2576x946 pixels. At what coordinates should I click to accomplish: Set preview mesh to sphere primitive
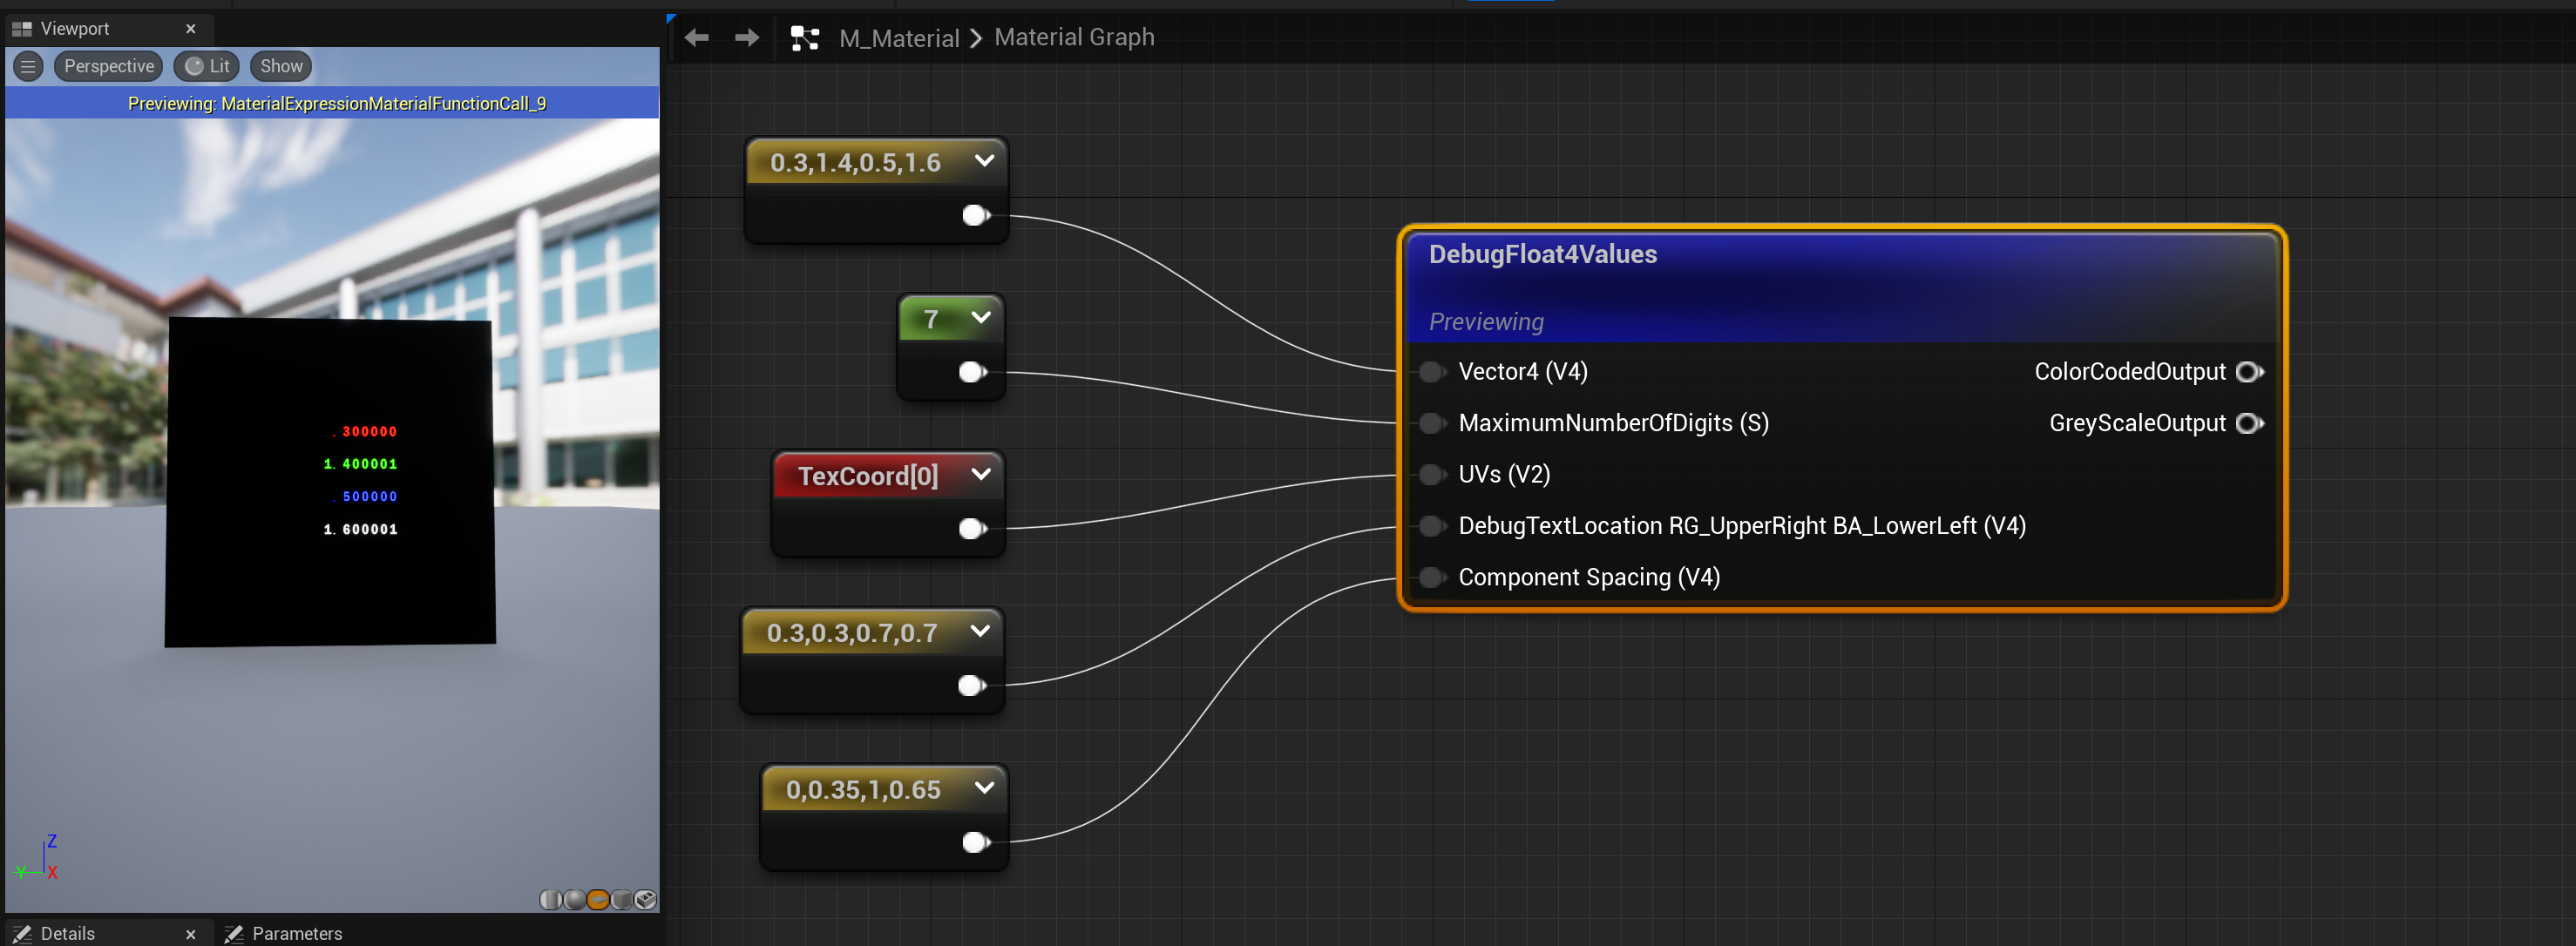(574, 899)
